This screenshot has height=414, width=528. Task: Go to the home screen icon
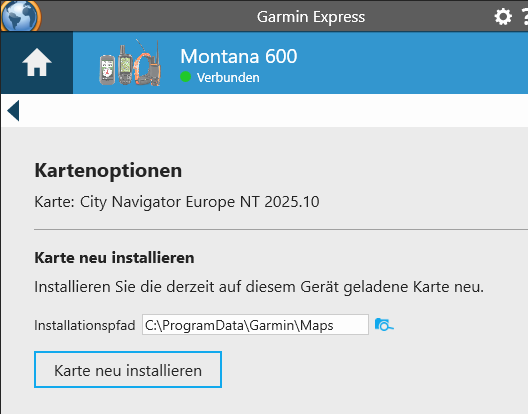[37, 62]
